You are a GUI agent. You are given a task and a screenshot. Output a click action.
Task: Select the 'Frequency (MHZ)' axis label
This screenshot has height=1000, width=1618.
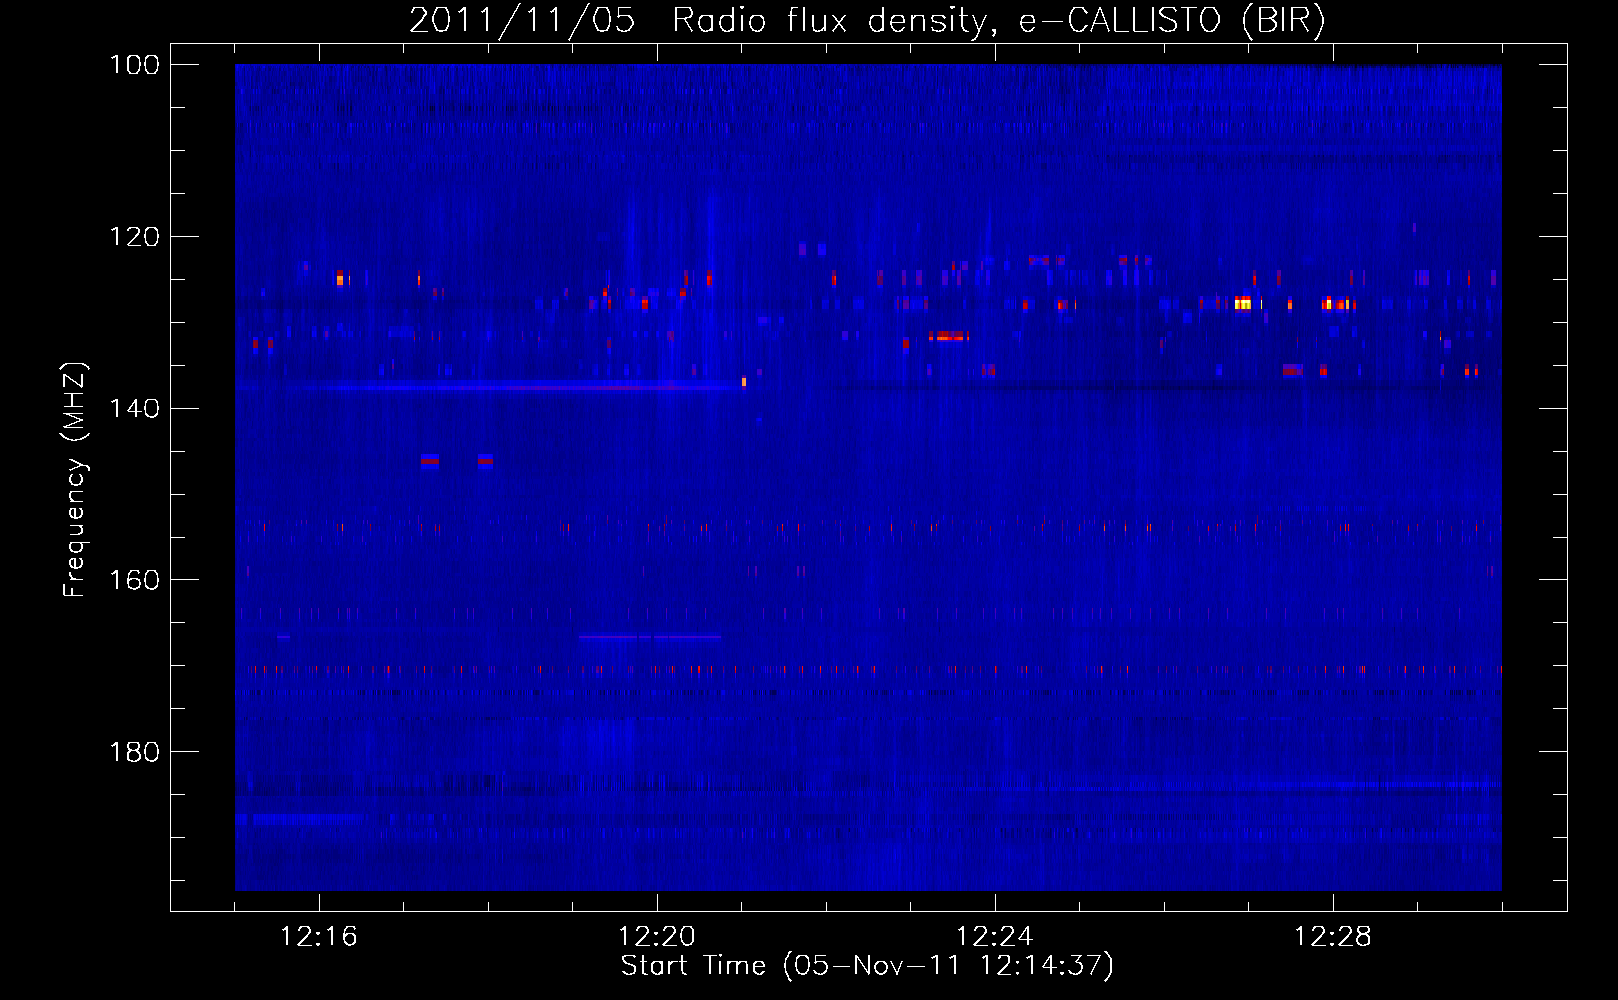[75, 480]
